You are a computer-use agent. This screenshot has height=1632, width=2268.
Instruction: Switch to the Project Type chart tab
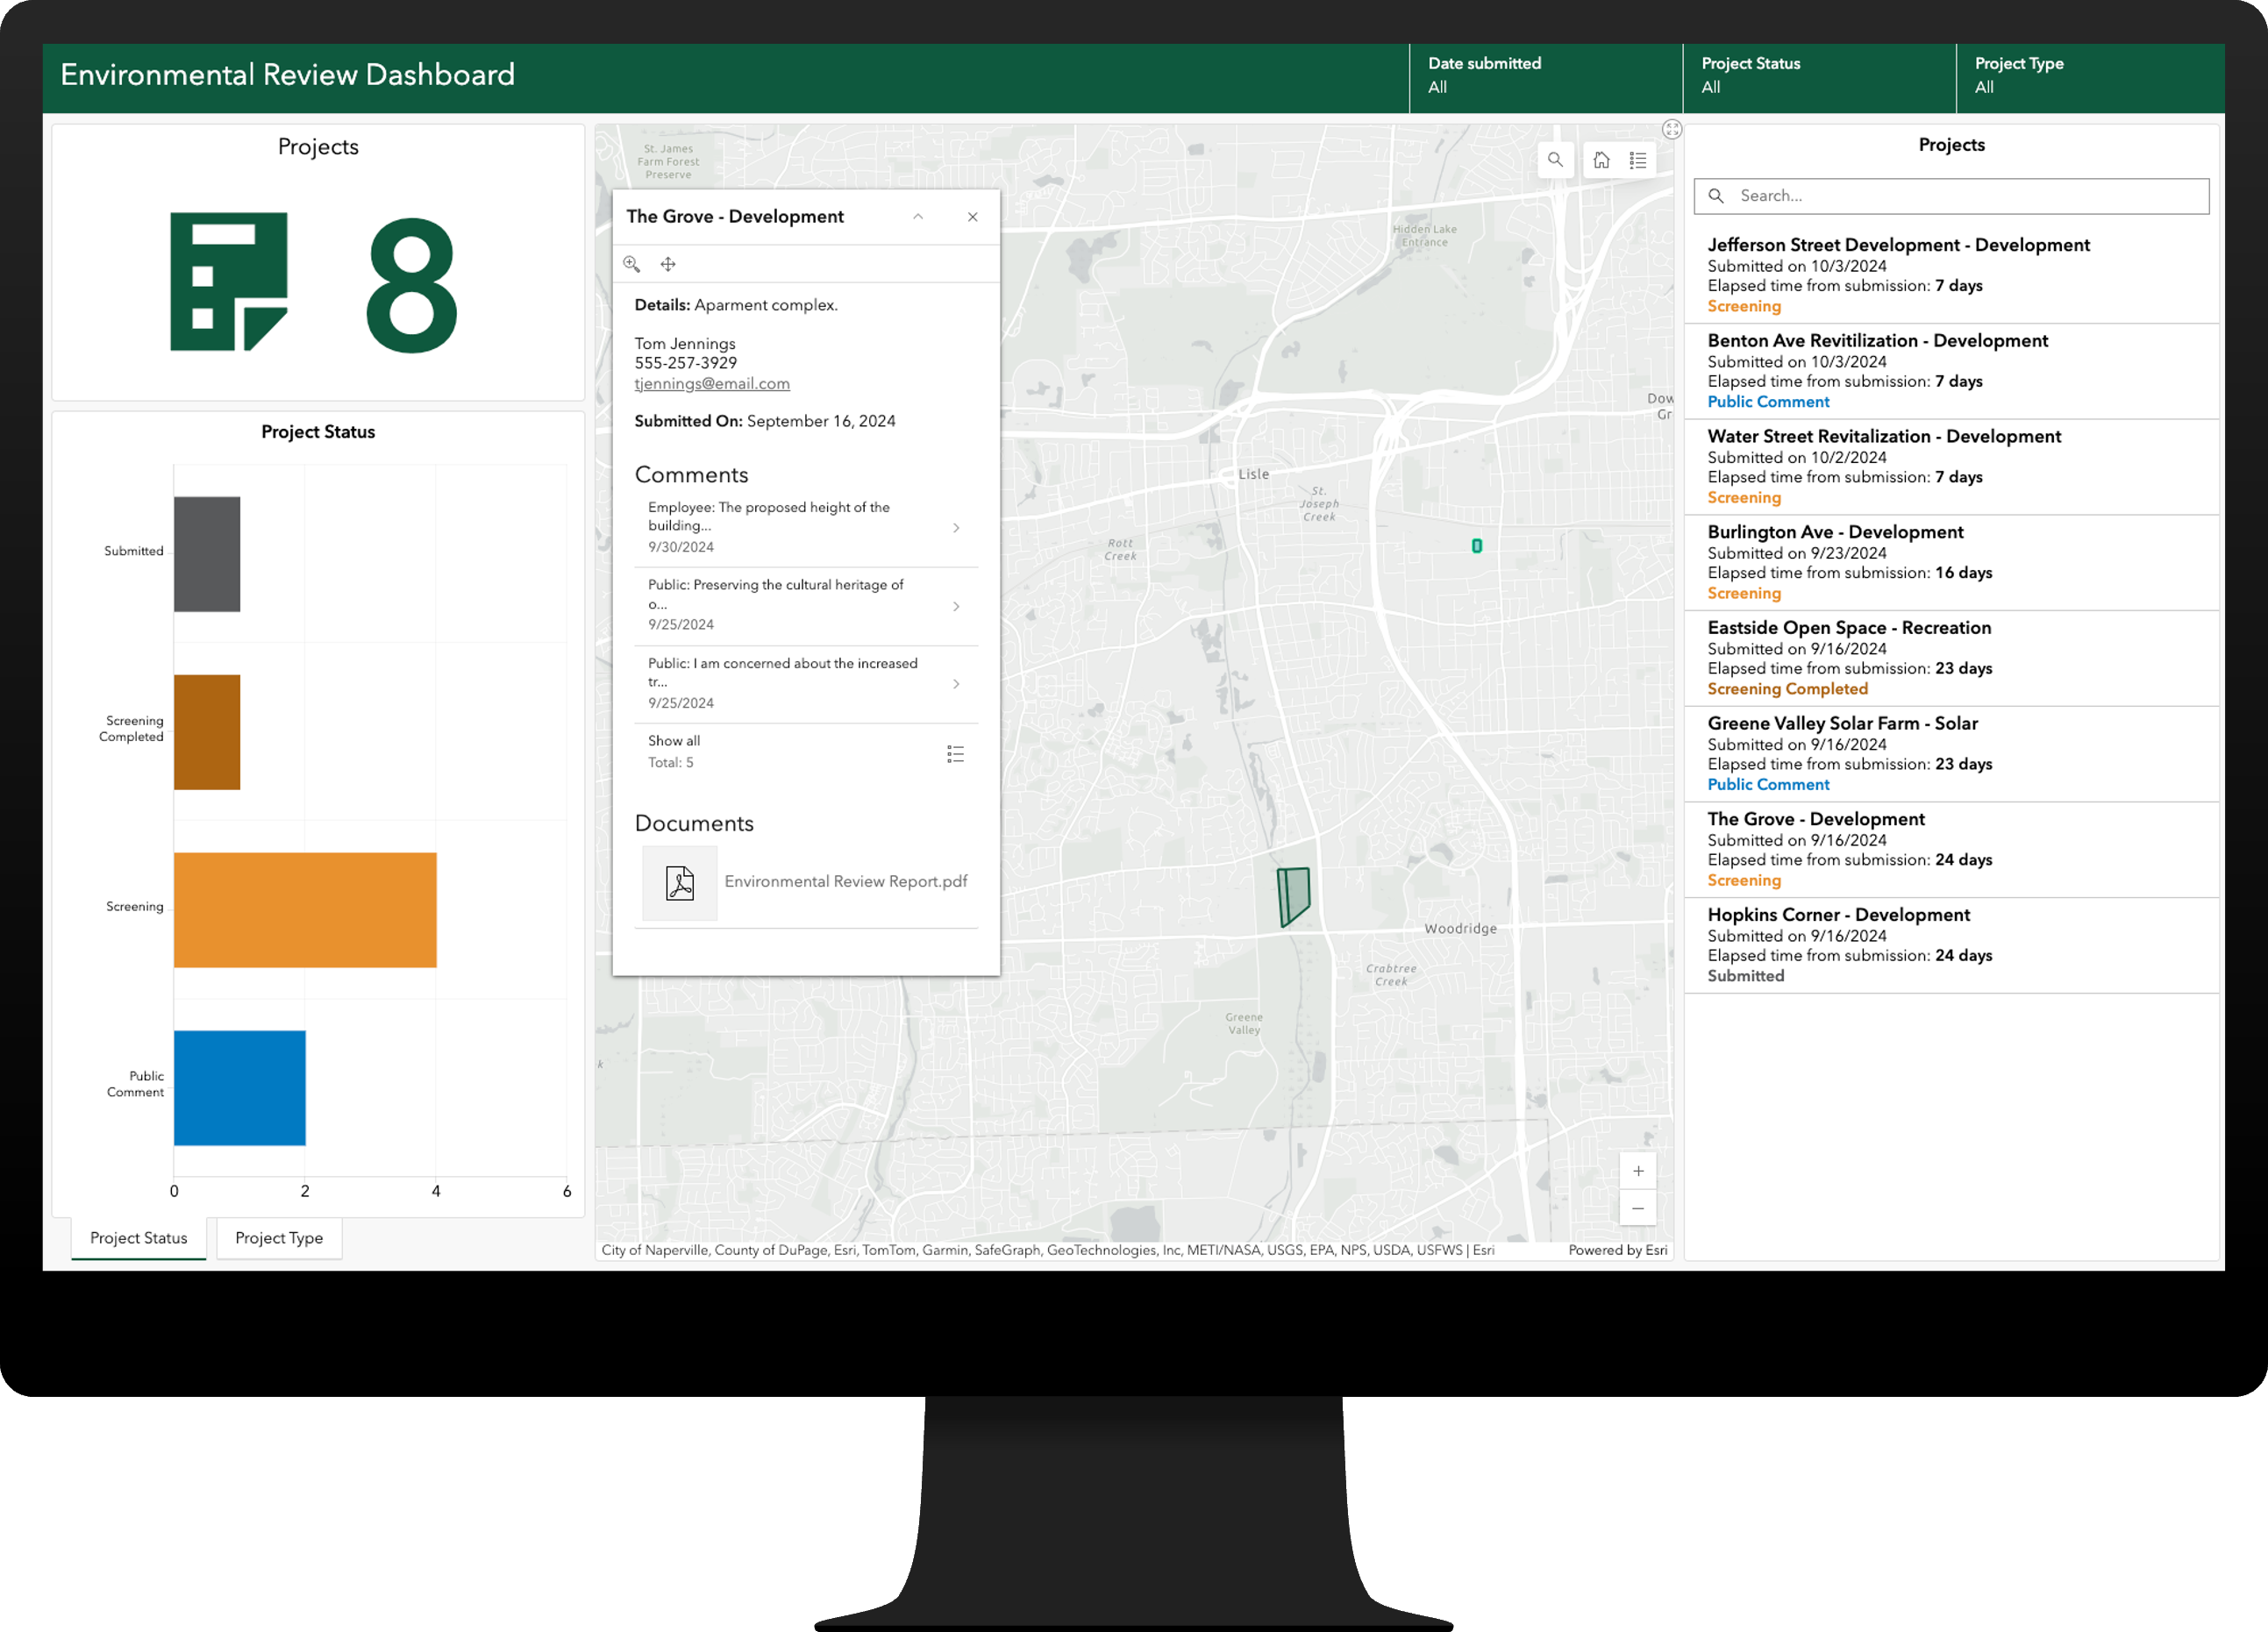click(279, 1238)
